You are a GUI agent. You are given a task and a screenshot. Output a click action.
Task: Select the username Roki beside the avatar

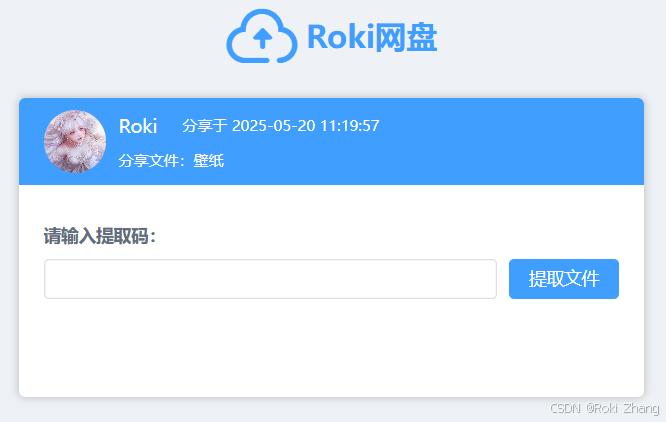click(x=138, y=126)
